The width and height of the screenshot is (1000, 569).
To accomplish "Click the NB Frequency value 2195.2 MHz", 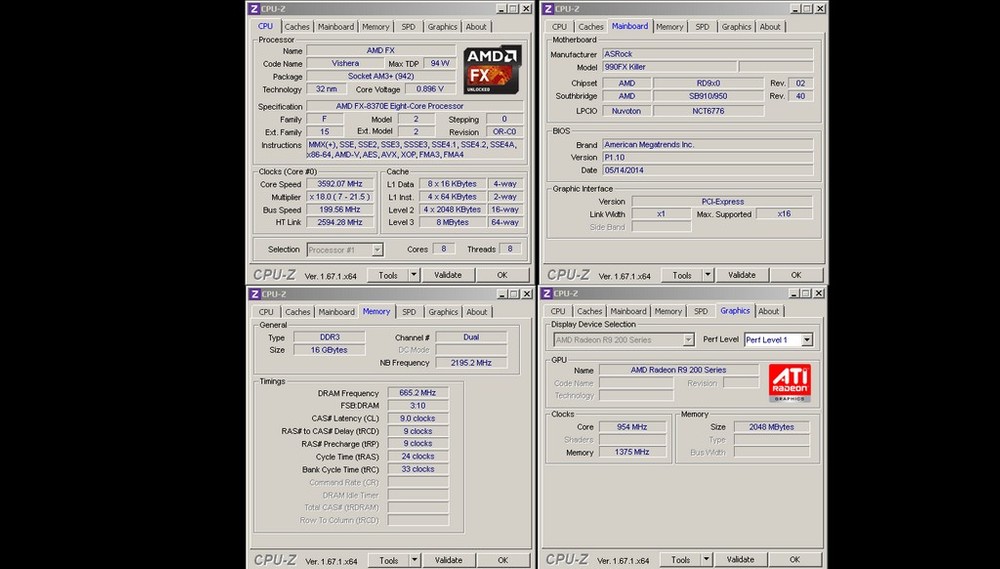I will (x=471, y=362).
